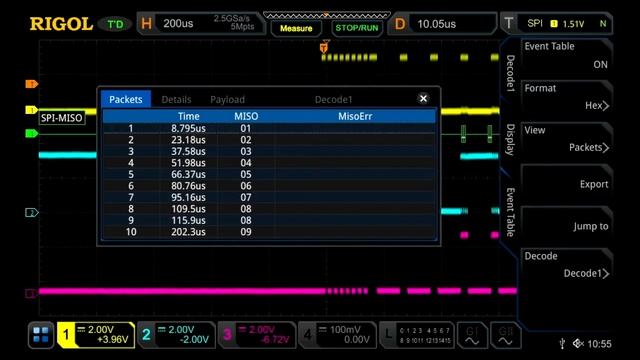Close the Decode1 event table popup
This screenshot has height=360, width=640.
pos(423,98)
